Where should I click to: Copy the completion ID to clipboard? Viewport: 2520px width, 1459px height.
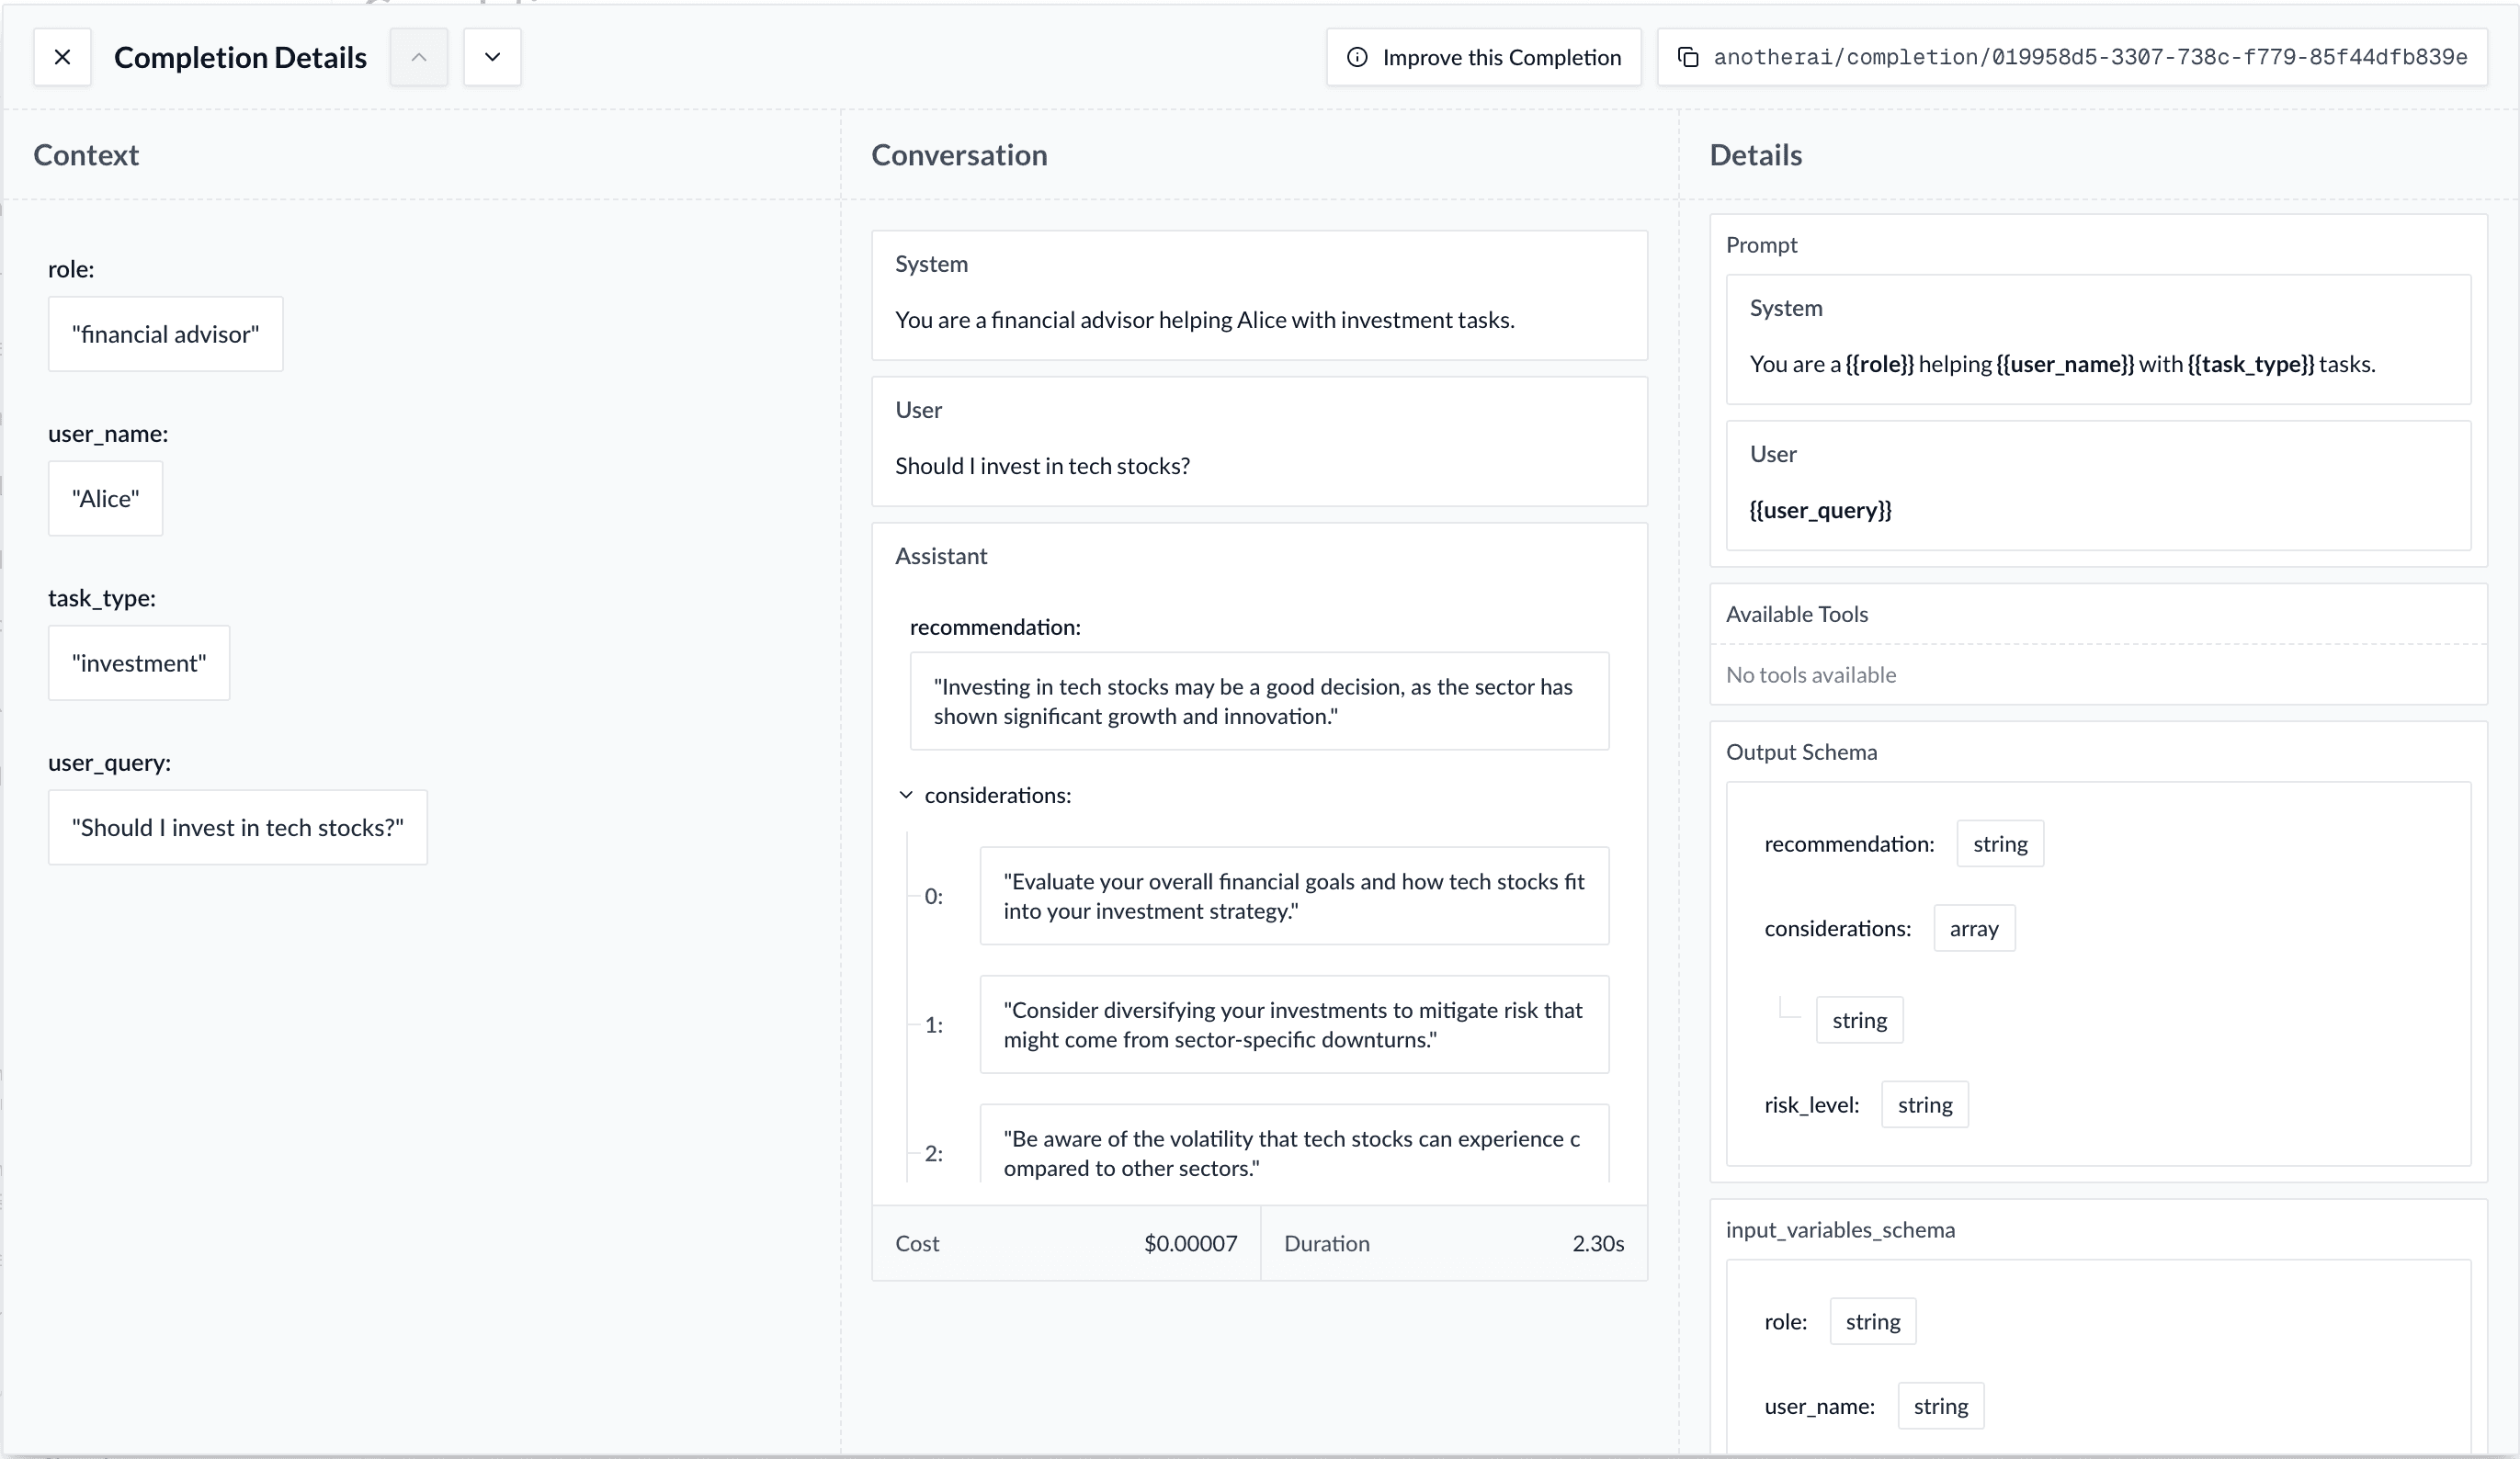(1689, 57)
